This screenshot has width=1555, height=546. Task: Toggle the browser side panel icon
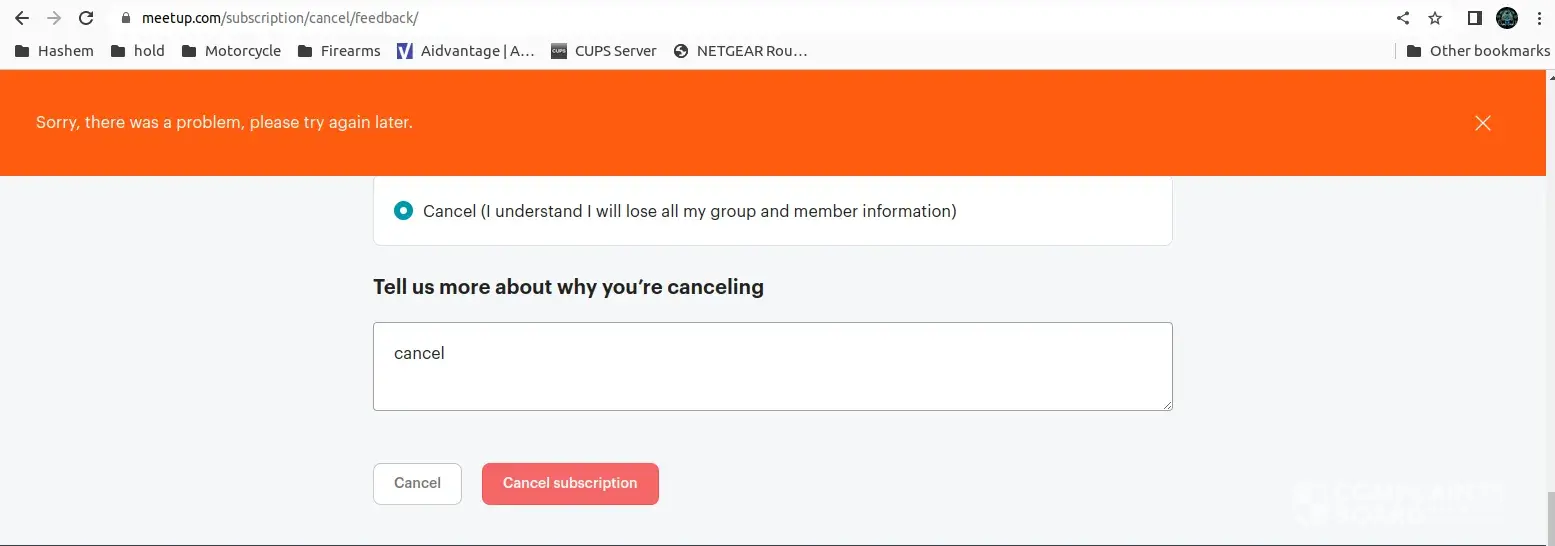(1474, 18)
